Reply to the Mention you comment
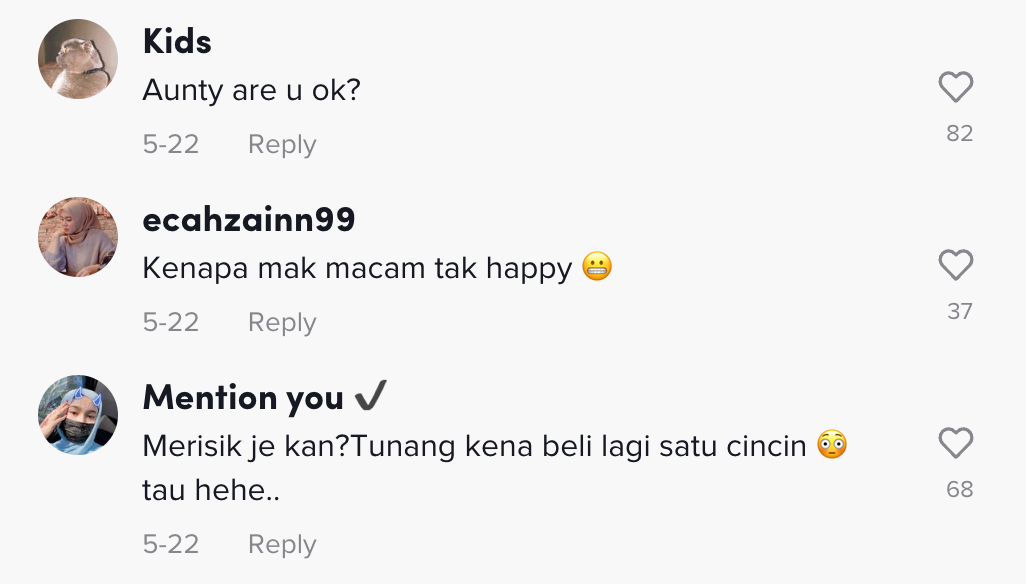Viewport: 1026px width, 584px height. [282, 545]
